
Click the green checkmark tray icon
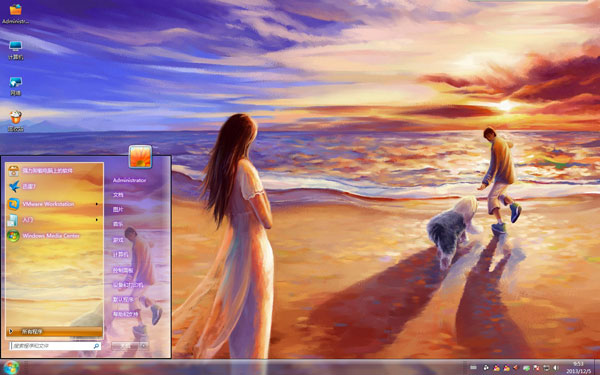click(527, 368)
